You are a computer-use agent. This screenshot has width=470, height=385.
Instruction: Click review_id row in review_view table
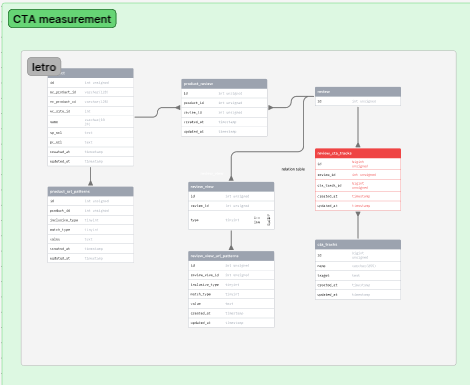coord(231,206)
